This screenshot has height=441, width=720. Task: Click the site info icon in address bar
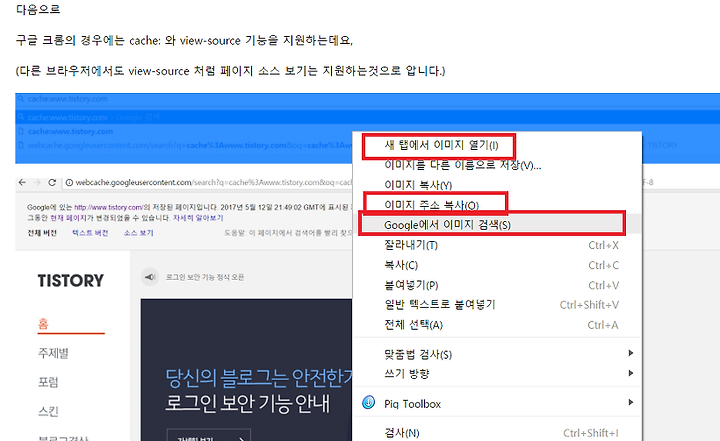point(69,182)
